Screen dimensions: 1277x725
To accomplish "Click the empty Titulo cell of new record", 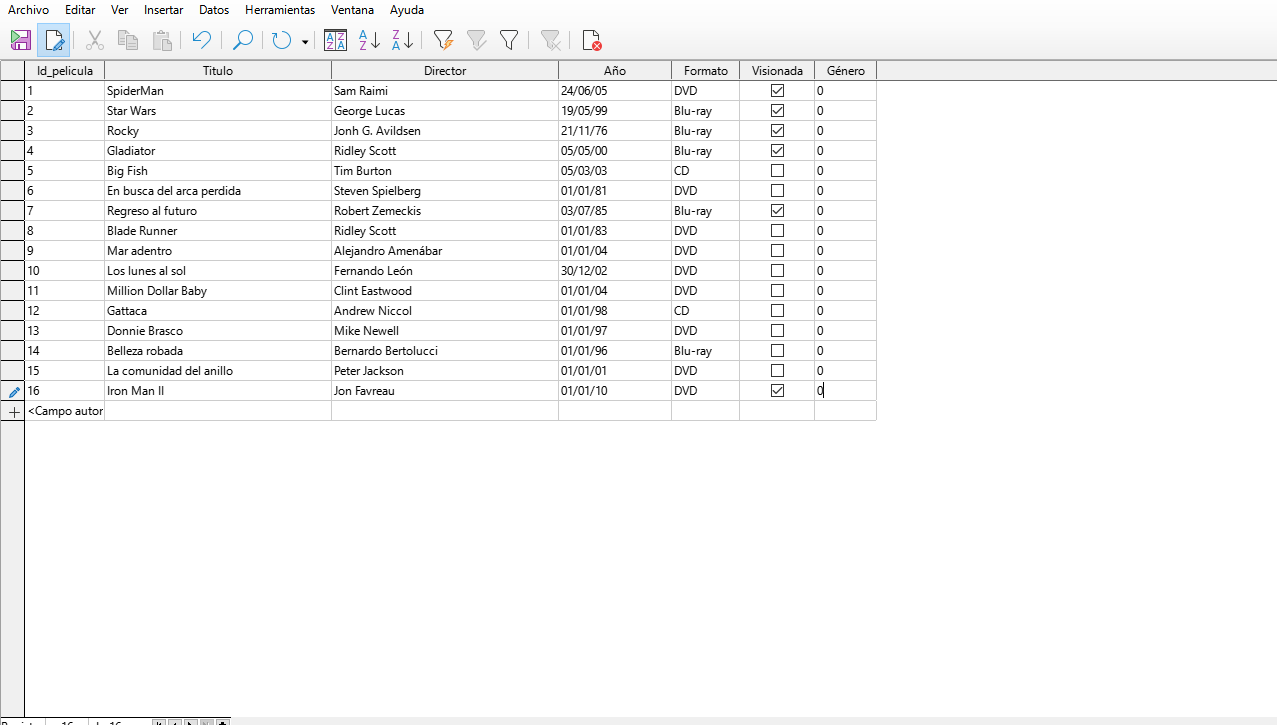I will (x=218, y=411).
